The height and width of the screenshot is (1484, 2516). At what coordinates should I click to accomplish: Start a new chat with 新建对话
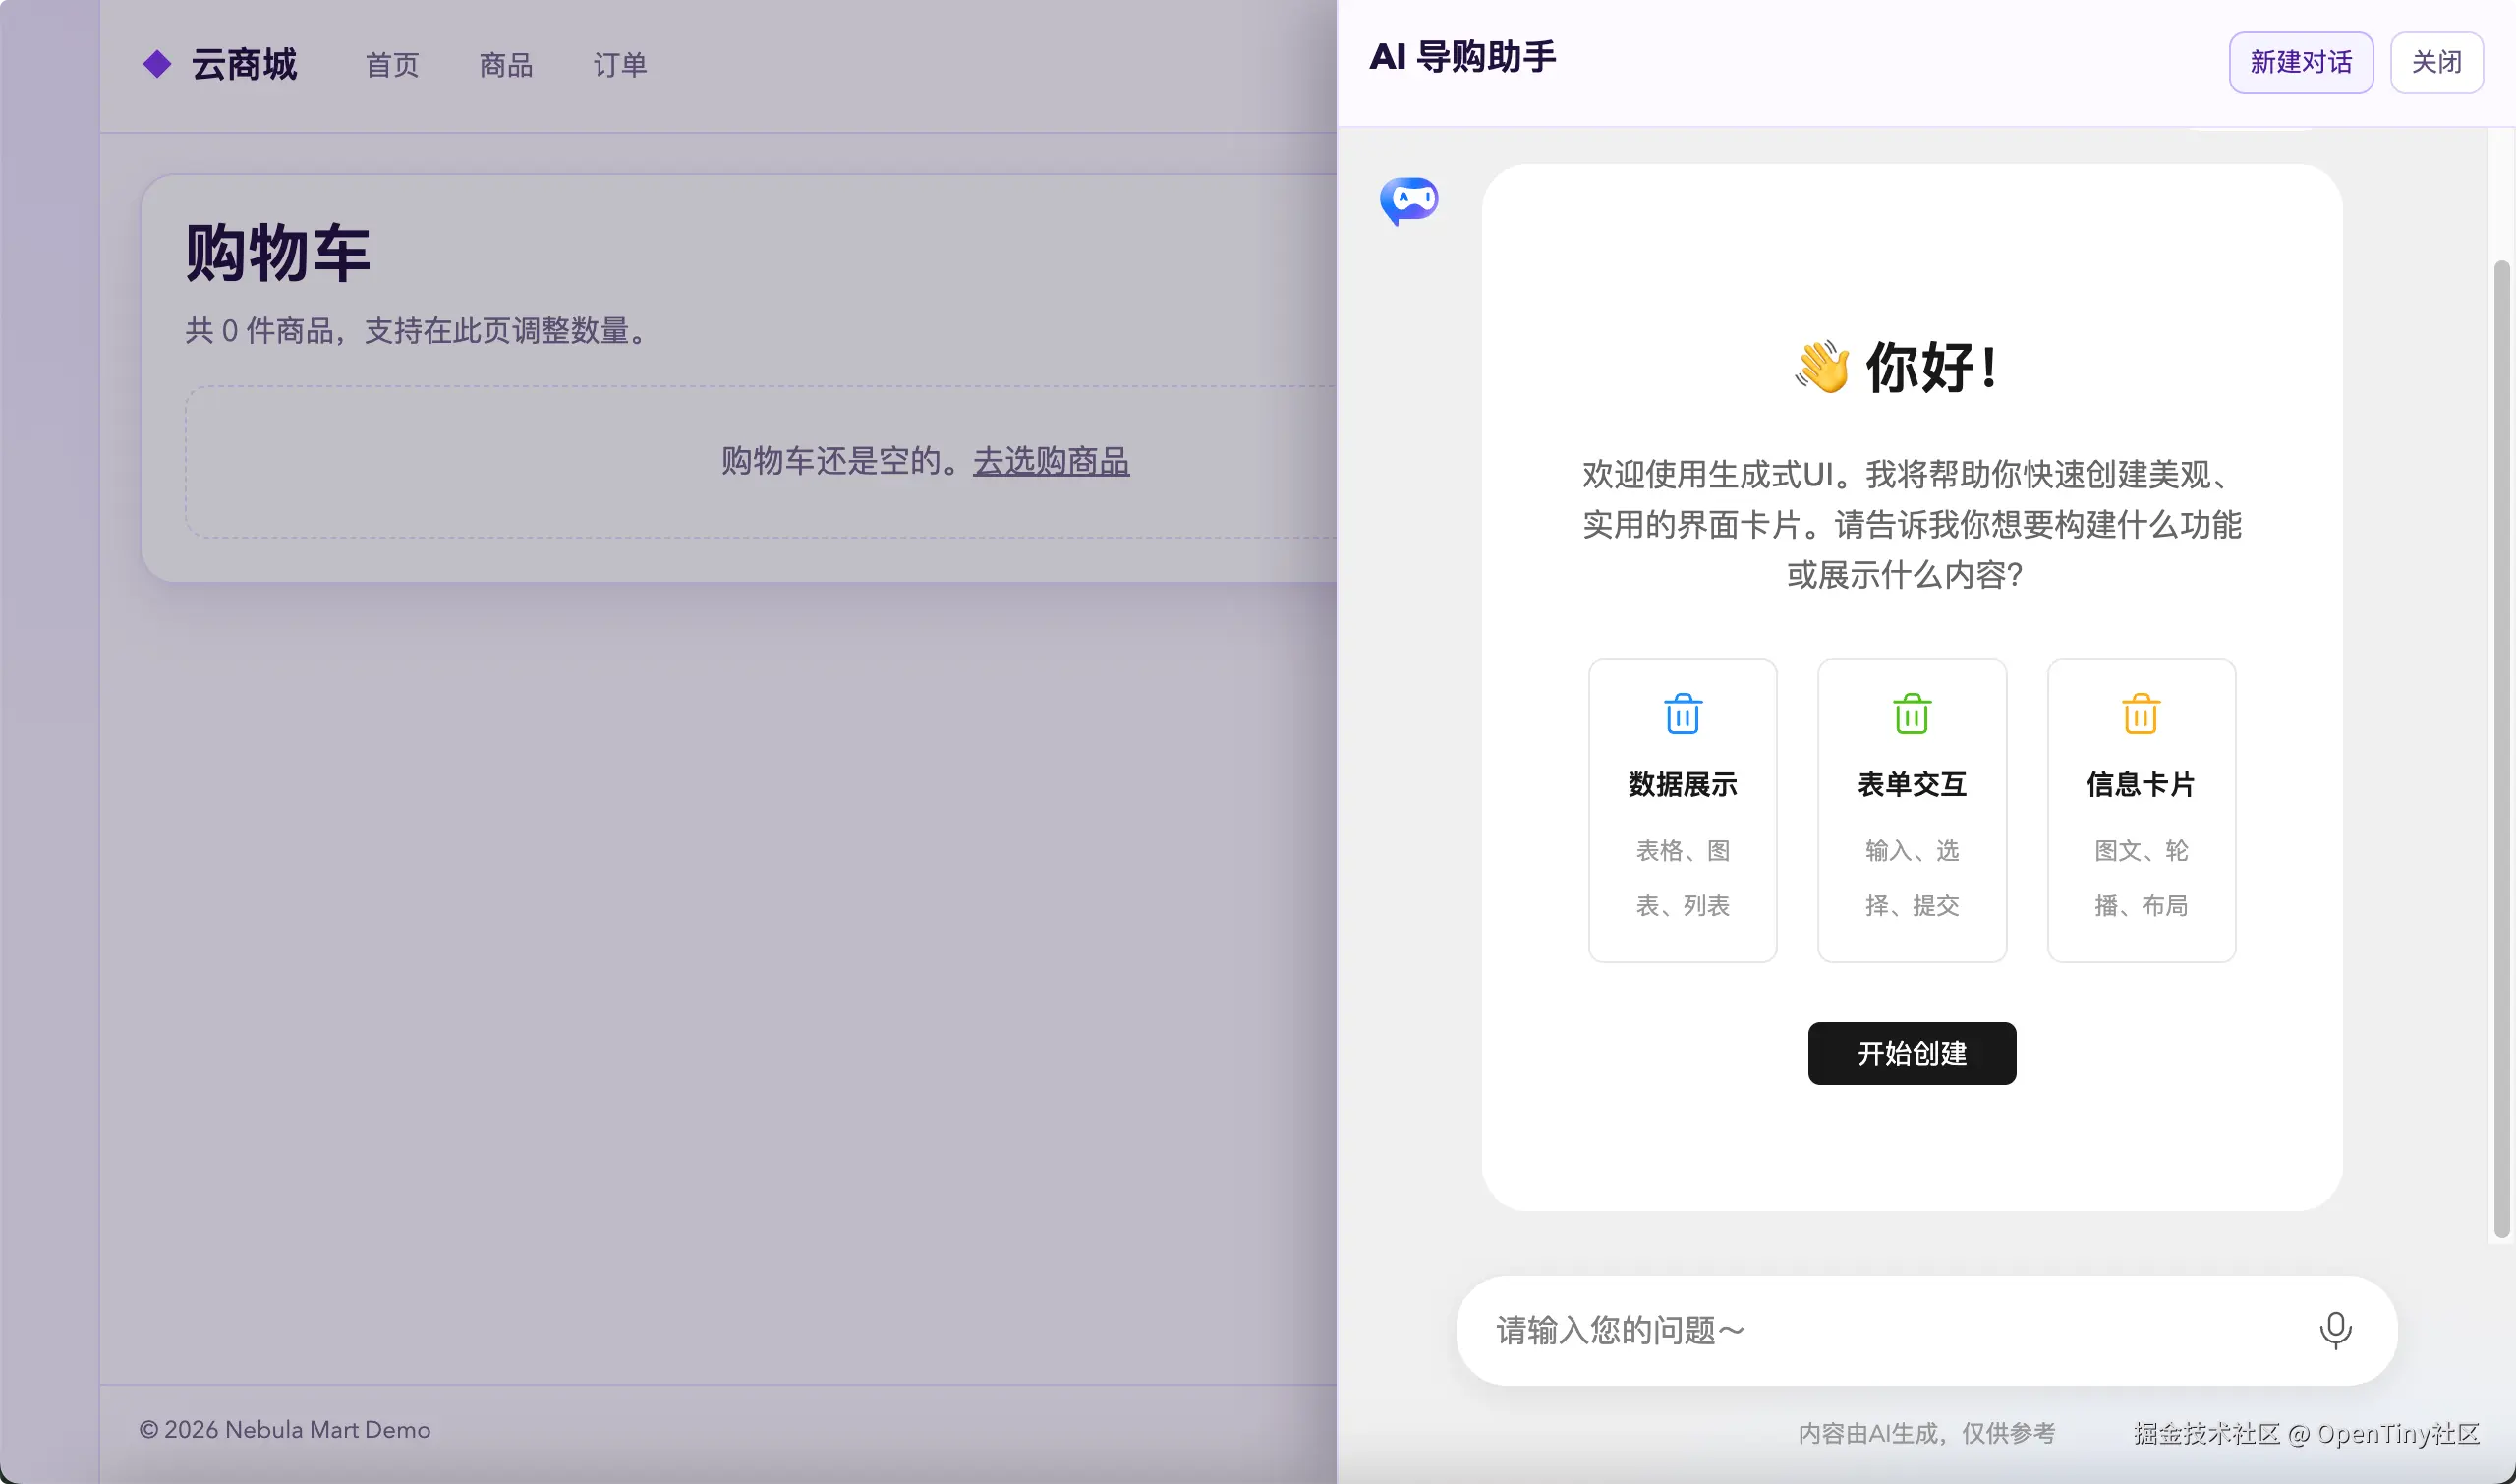coord(2300,62)
